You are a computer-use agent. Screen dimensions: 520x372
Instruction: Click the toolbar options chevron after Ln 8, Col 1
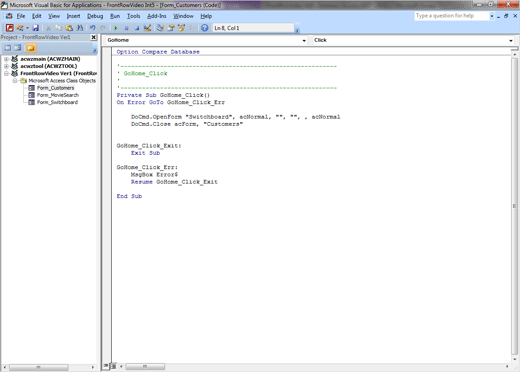[x=297, y=30]
